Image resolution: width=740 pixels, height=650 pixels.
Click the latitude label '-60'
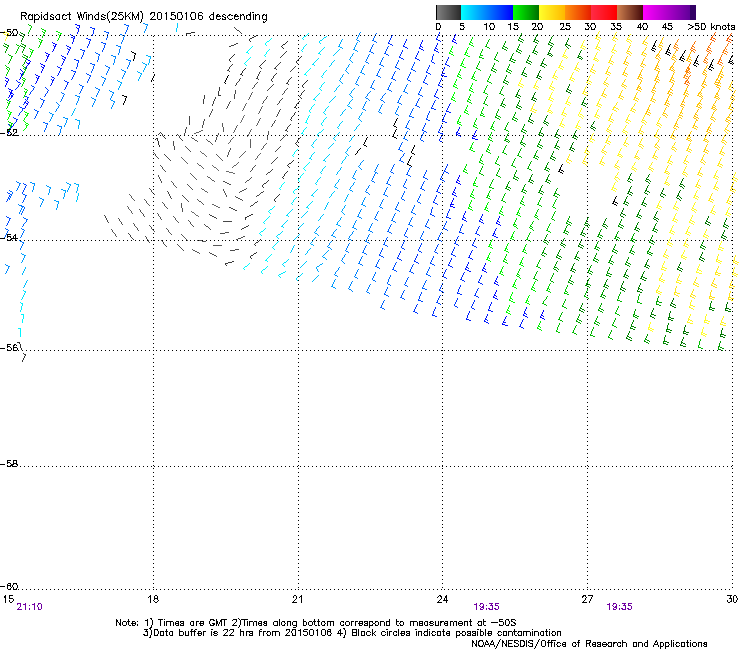point(9,586)
